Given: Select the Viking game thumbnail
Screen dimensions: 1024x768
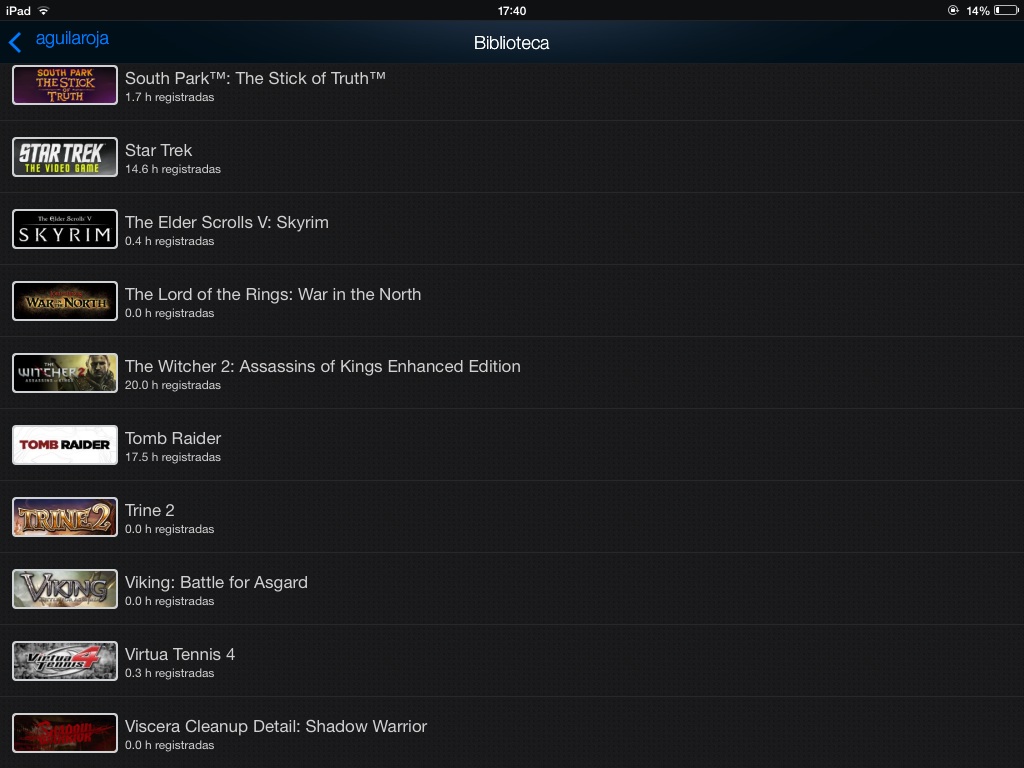Looking at the screenshot, I should click(65, 588).
